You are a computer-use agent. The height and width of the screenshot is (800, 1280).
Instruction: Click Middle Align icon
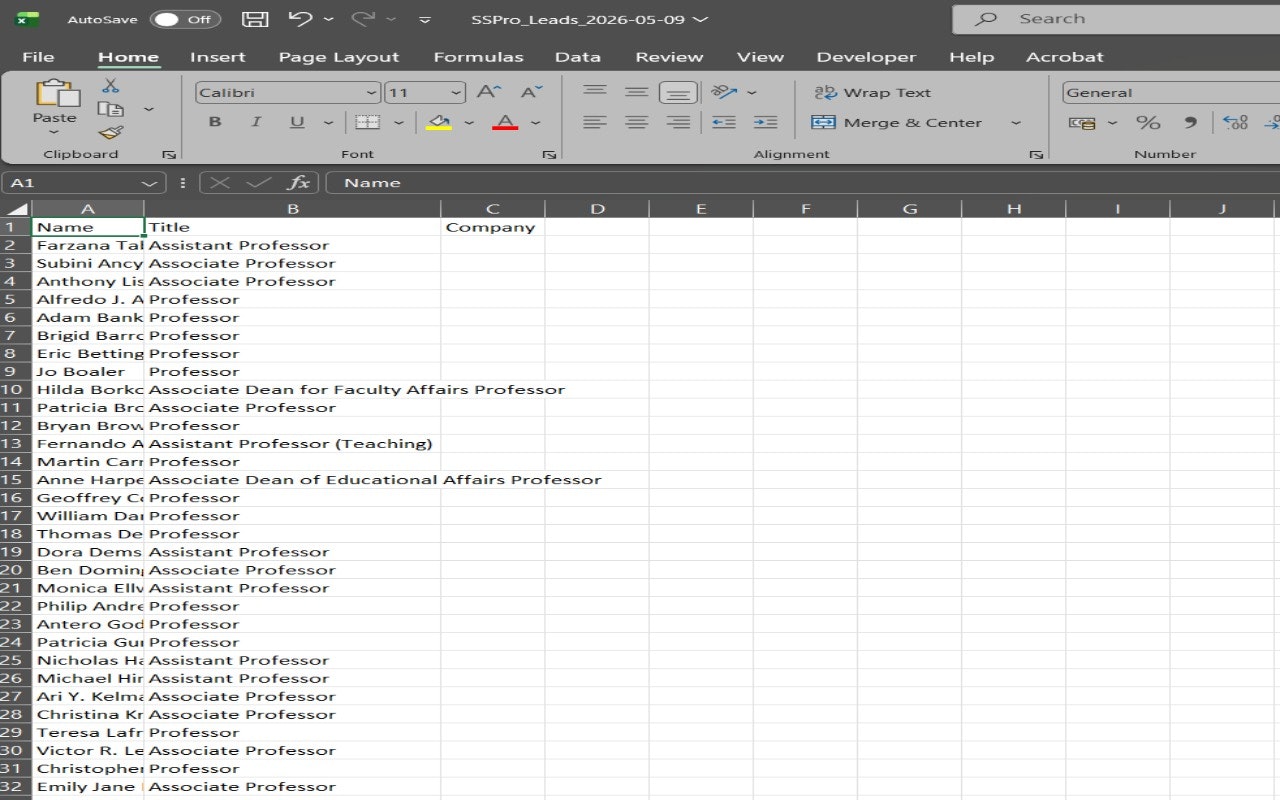click(636, 92)
